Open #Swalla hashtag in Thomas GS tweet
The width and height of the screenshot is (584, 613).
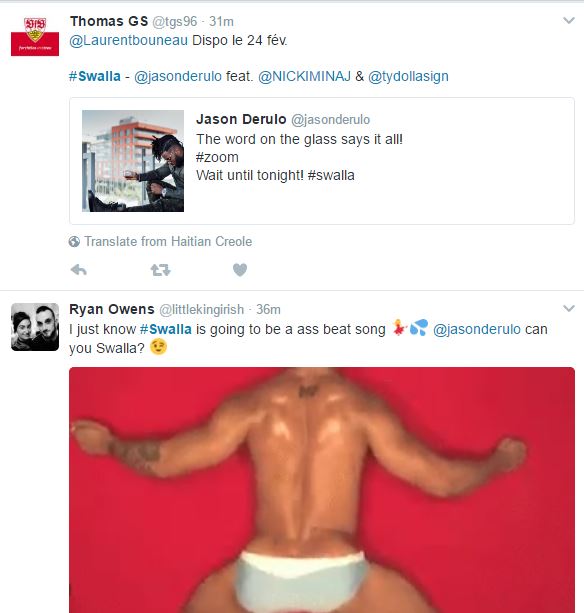(95, 76)
